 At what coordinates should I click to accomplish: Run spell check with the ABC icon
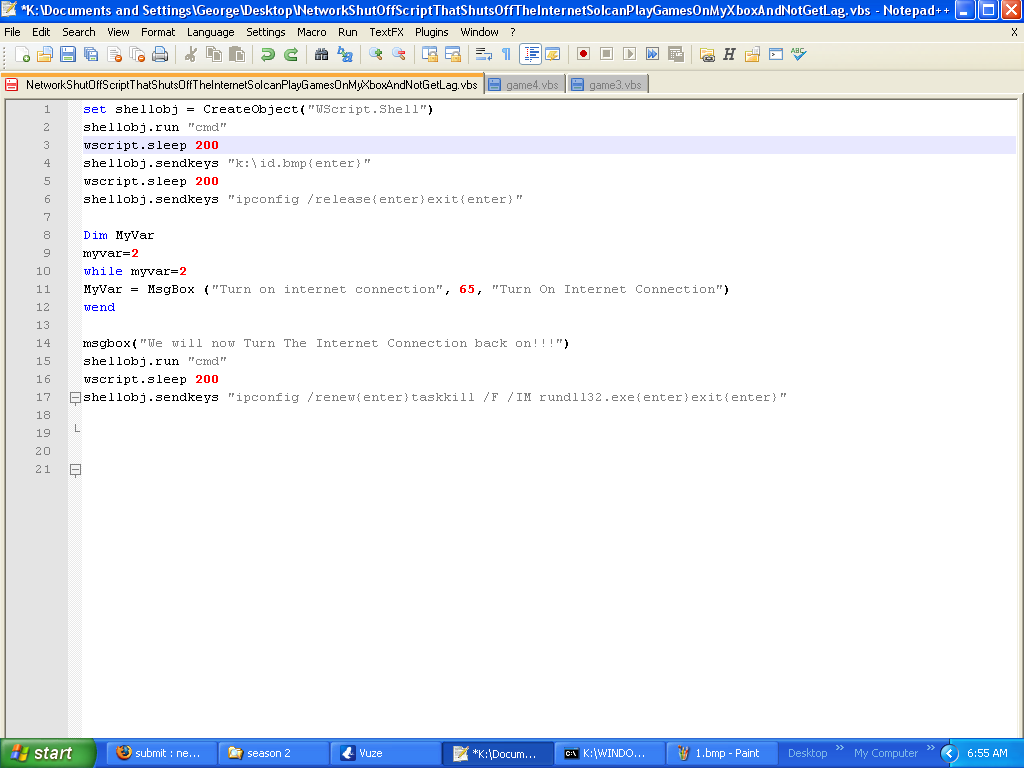798,54
